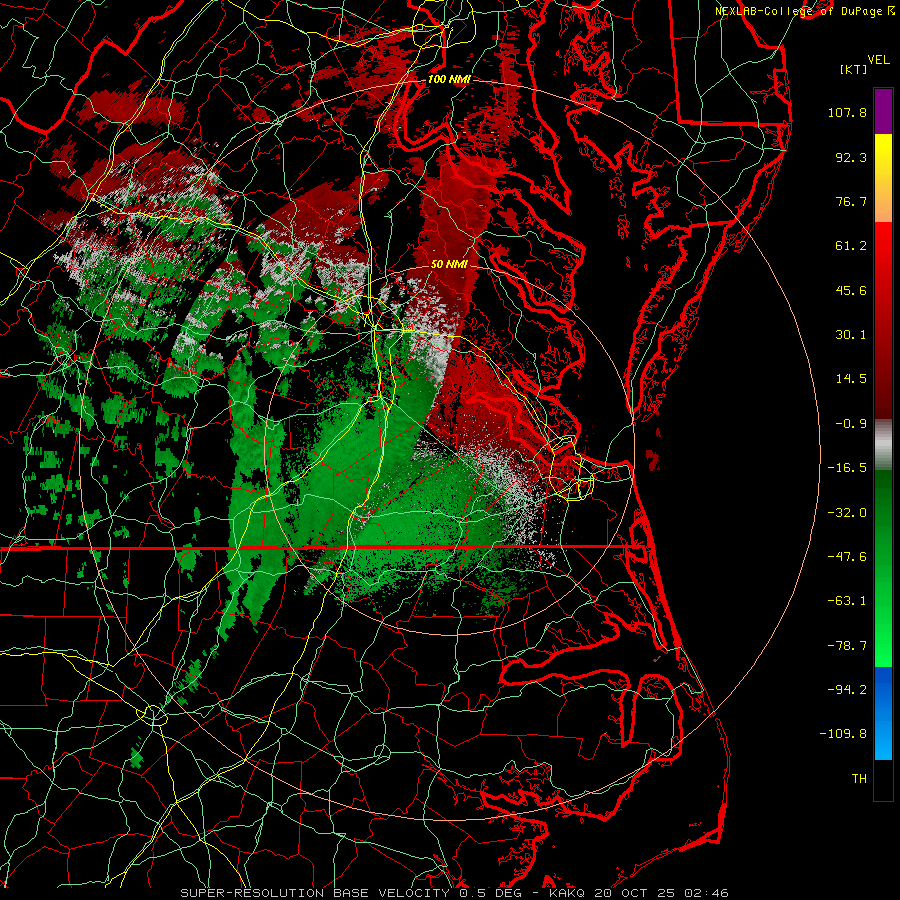Viewport: 900px width, 900px height.
Task: Pick the gray near-zero segment of the color bar
Action: point(883,445)
